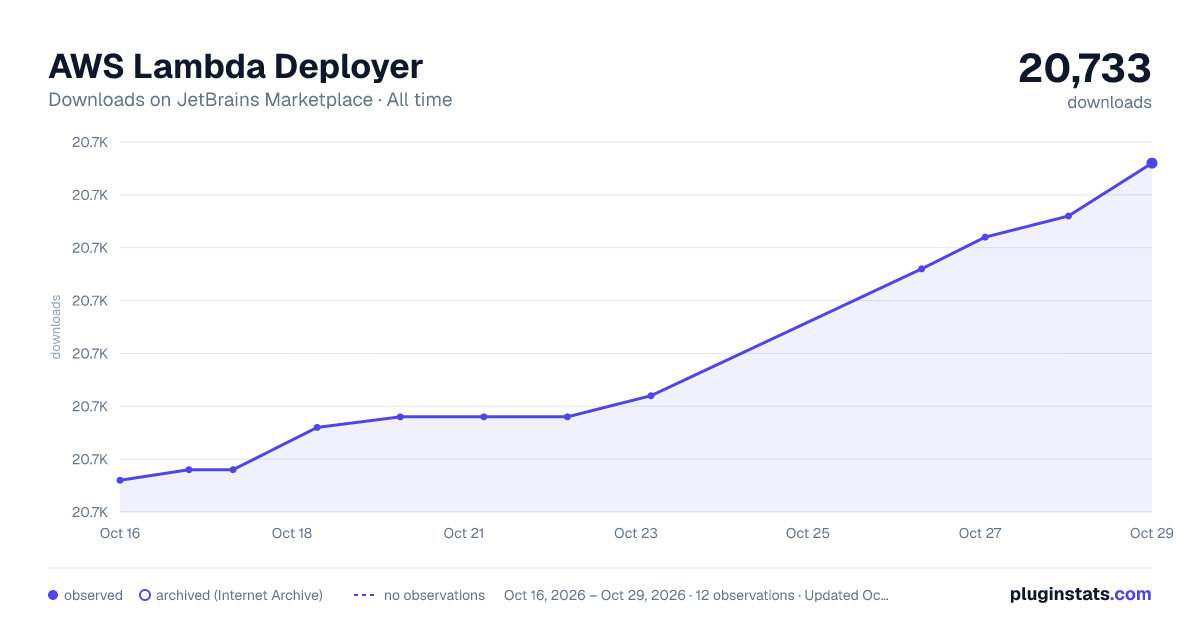Image resolution: width=1200 pixels, height=630 pixels.
Task: Click the observed legend dot
Action: (53, 595)
